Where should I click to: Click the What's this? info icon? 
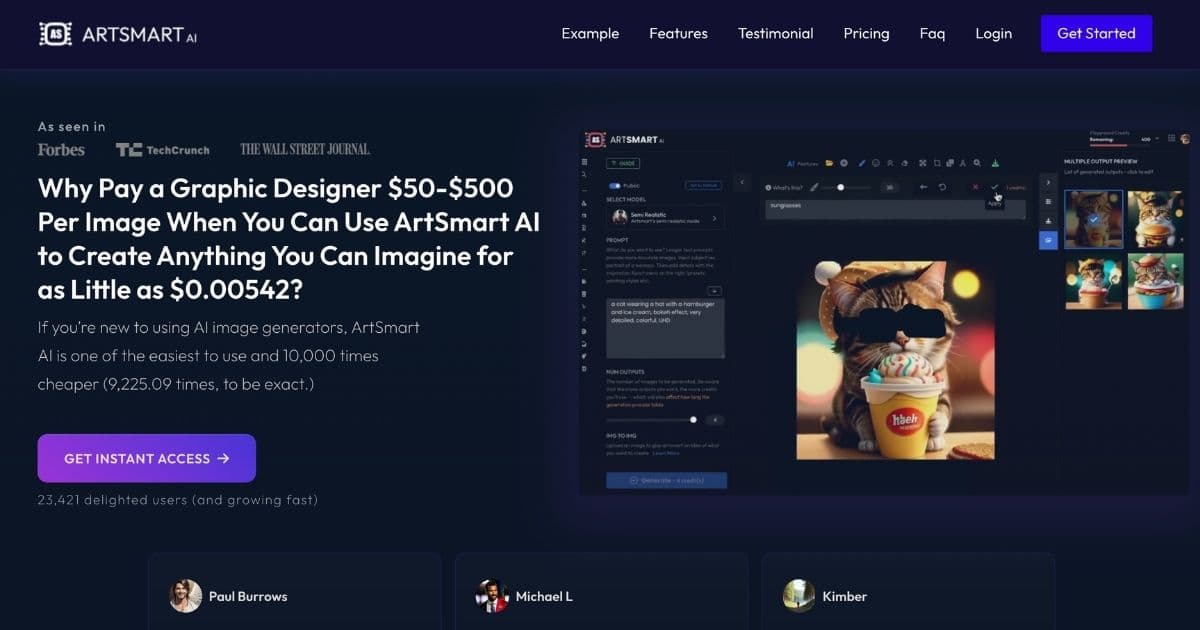[x=768, y=187]
